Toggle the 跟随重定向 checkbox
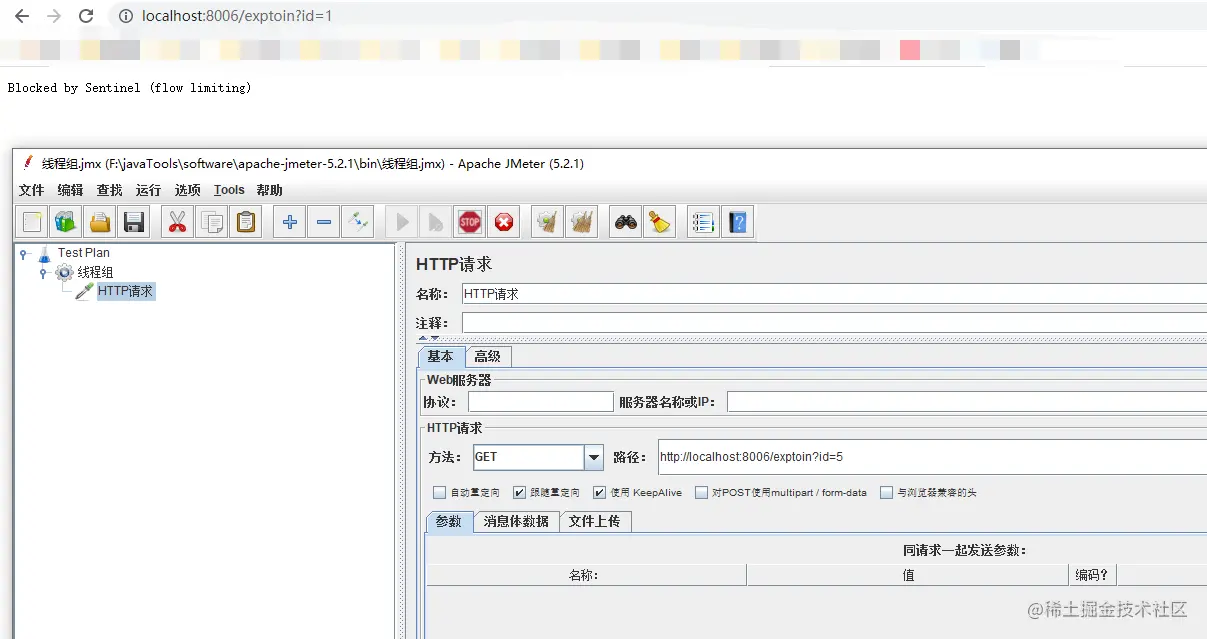Screen dimensions: 1207x639 pyautogui.click(x=519, y=492)
